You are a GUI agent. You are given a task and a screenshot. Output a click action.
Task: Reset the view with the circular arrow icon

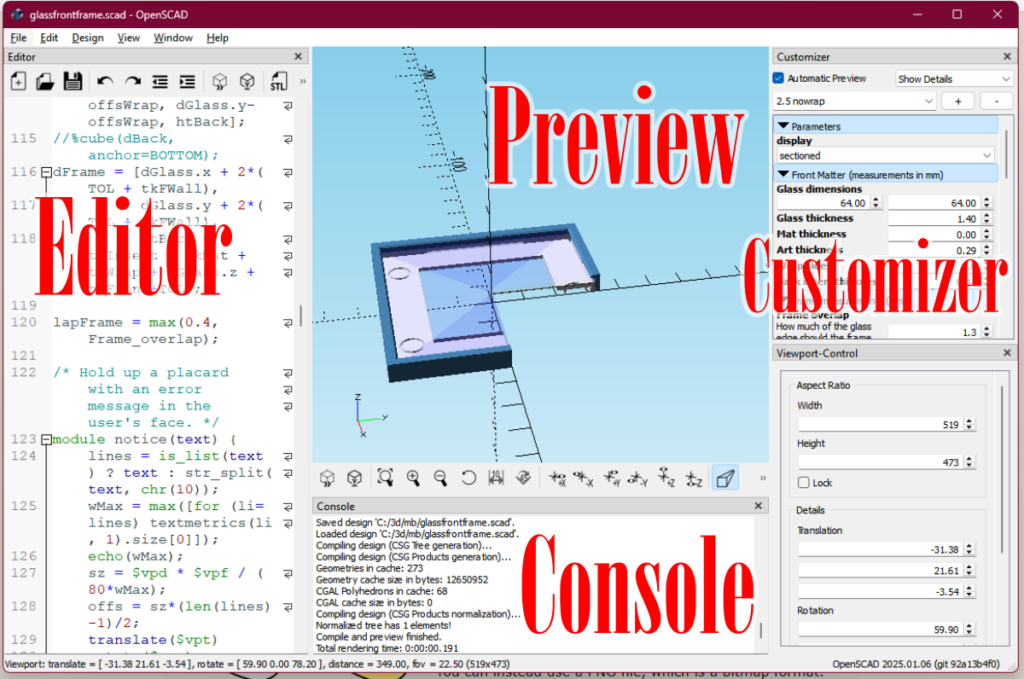468,479
